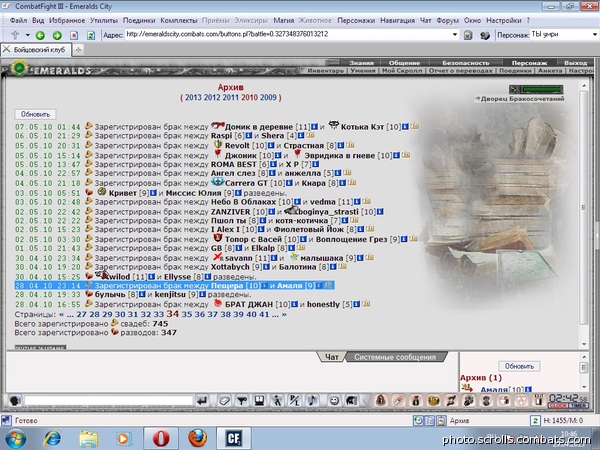Open the 2009 archive year link
Viewport: 600px width, 450px height.
(268, 98)
